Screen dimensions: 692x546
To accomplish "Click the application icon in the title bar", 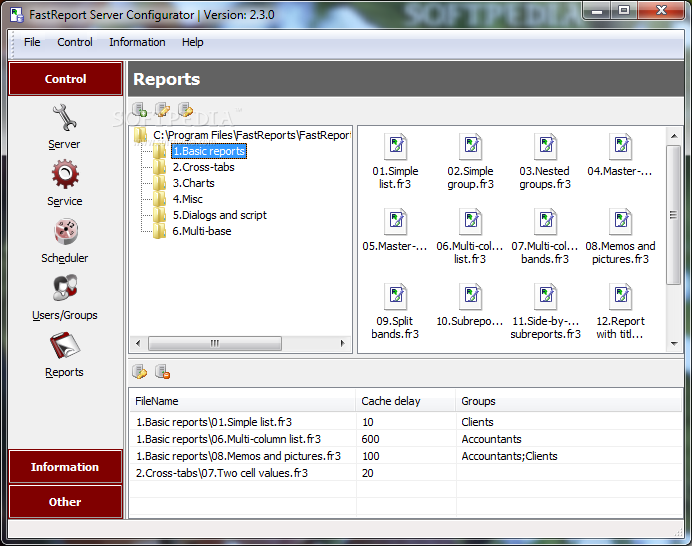I will tap(17, 15).
